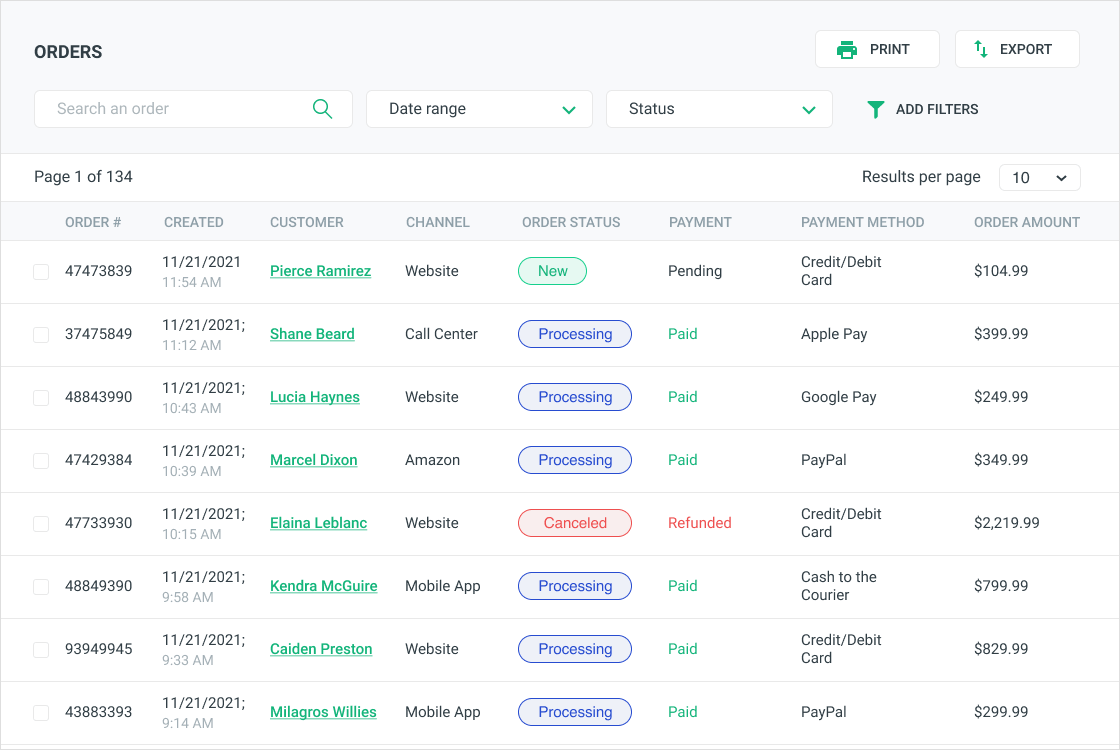Expand the Status filter dropdown
1120x750 pixels.
coord(719,109)
